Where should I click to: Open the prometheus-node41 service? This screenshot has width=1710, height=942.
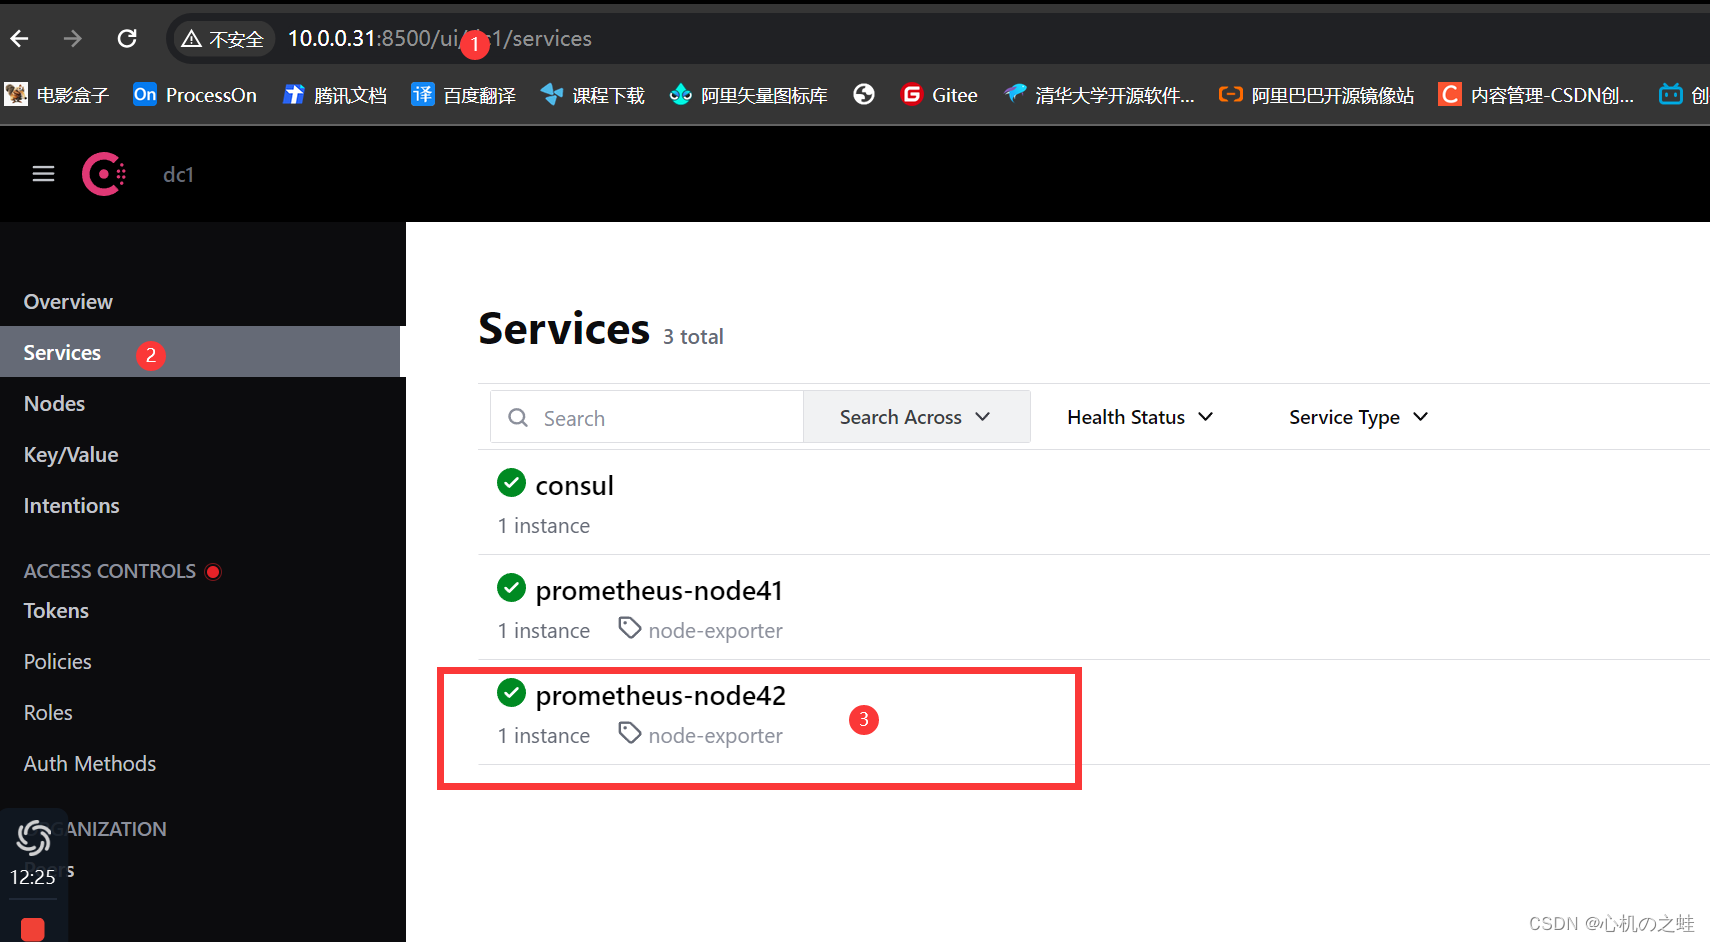pos(659,590)
